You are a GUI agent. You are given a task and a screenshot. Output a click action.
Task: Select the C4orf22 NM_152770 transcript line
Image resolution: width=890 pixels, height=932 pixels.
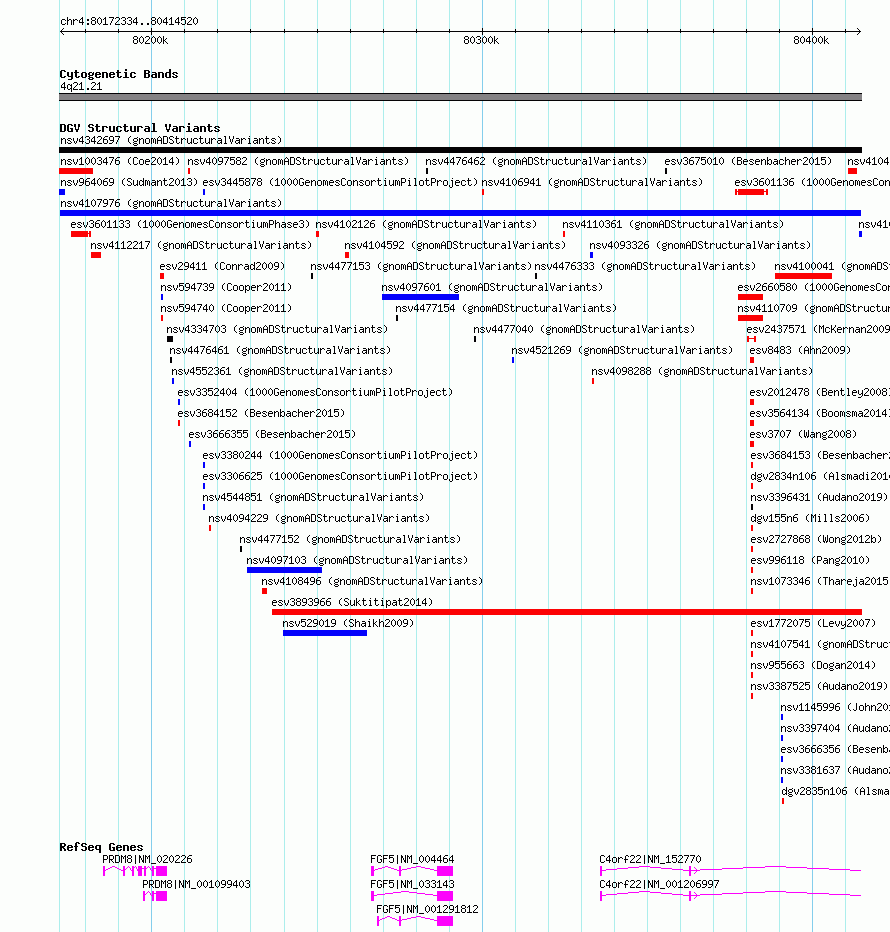[731, 871]
